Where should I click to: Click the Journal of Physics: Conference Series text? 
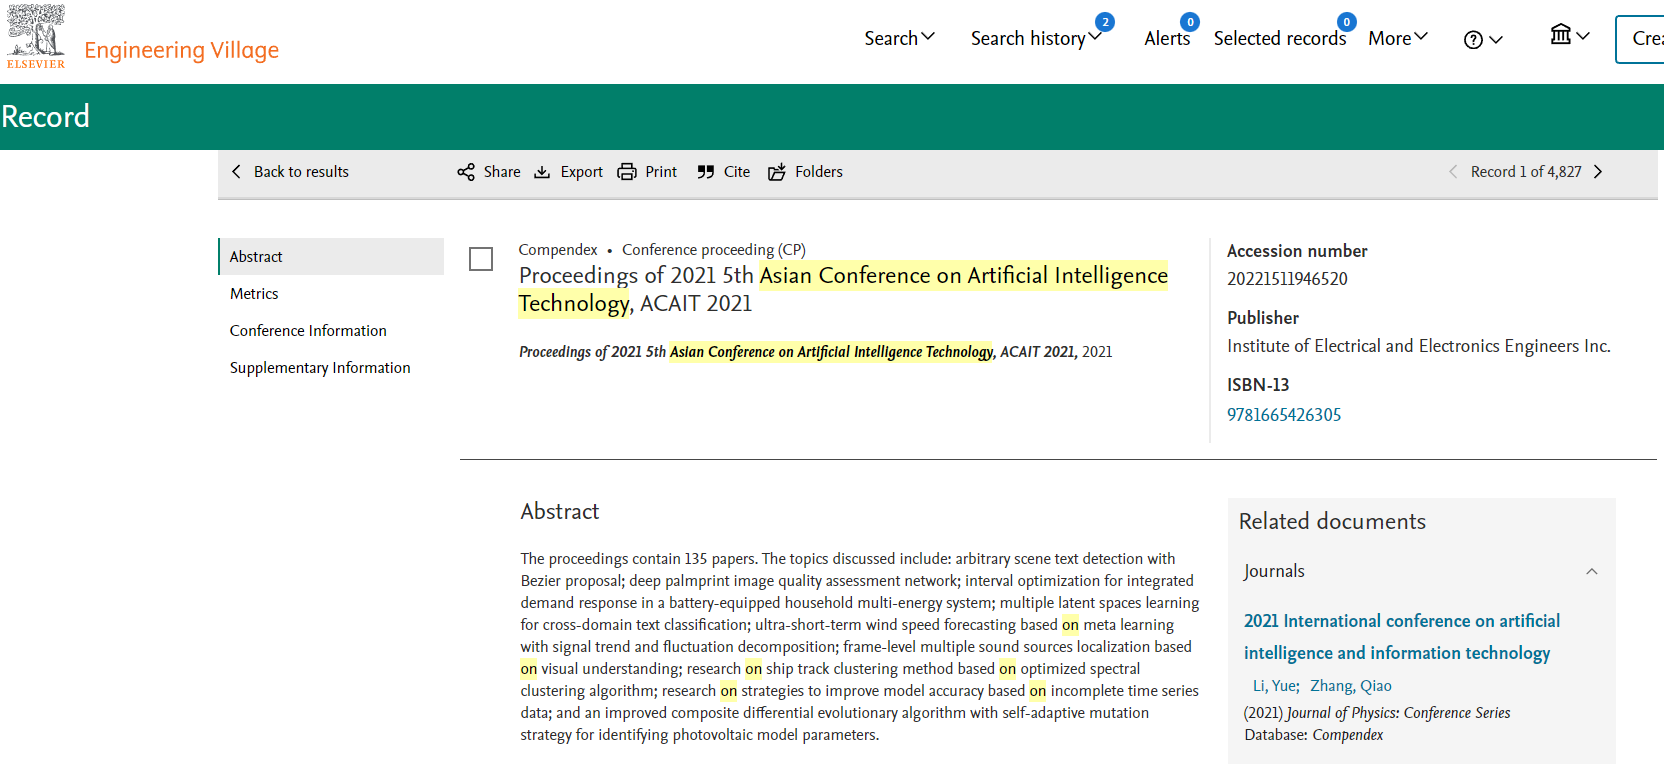tap(1399, 713)
